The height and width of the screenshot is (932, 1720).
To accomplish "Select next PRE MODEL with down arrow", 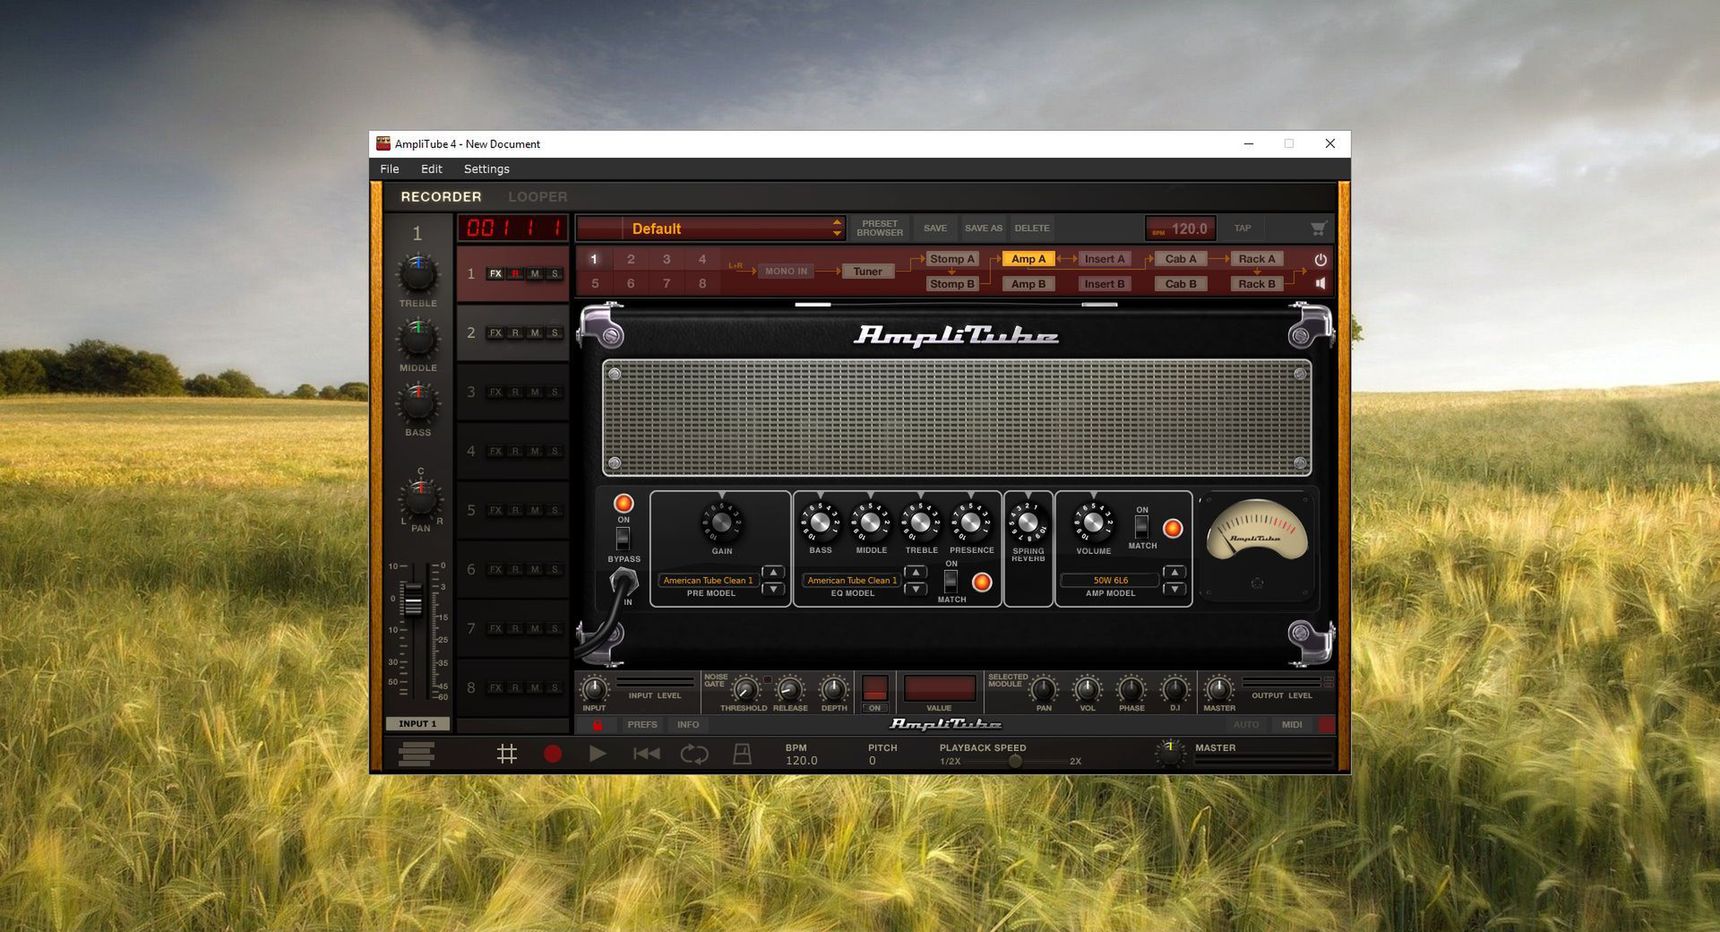I will click(x=773, y=589).
